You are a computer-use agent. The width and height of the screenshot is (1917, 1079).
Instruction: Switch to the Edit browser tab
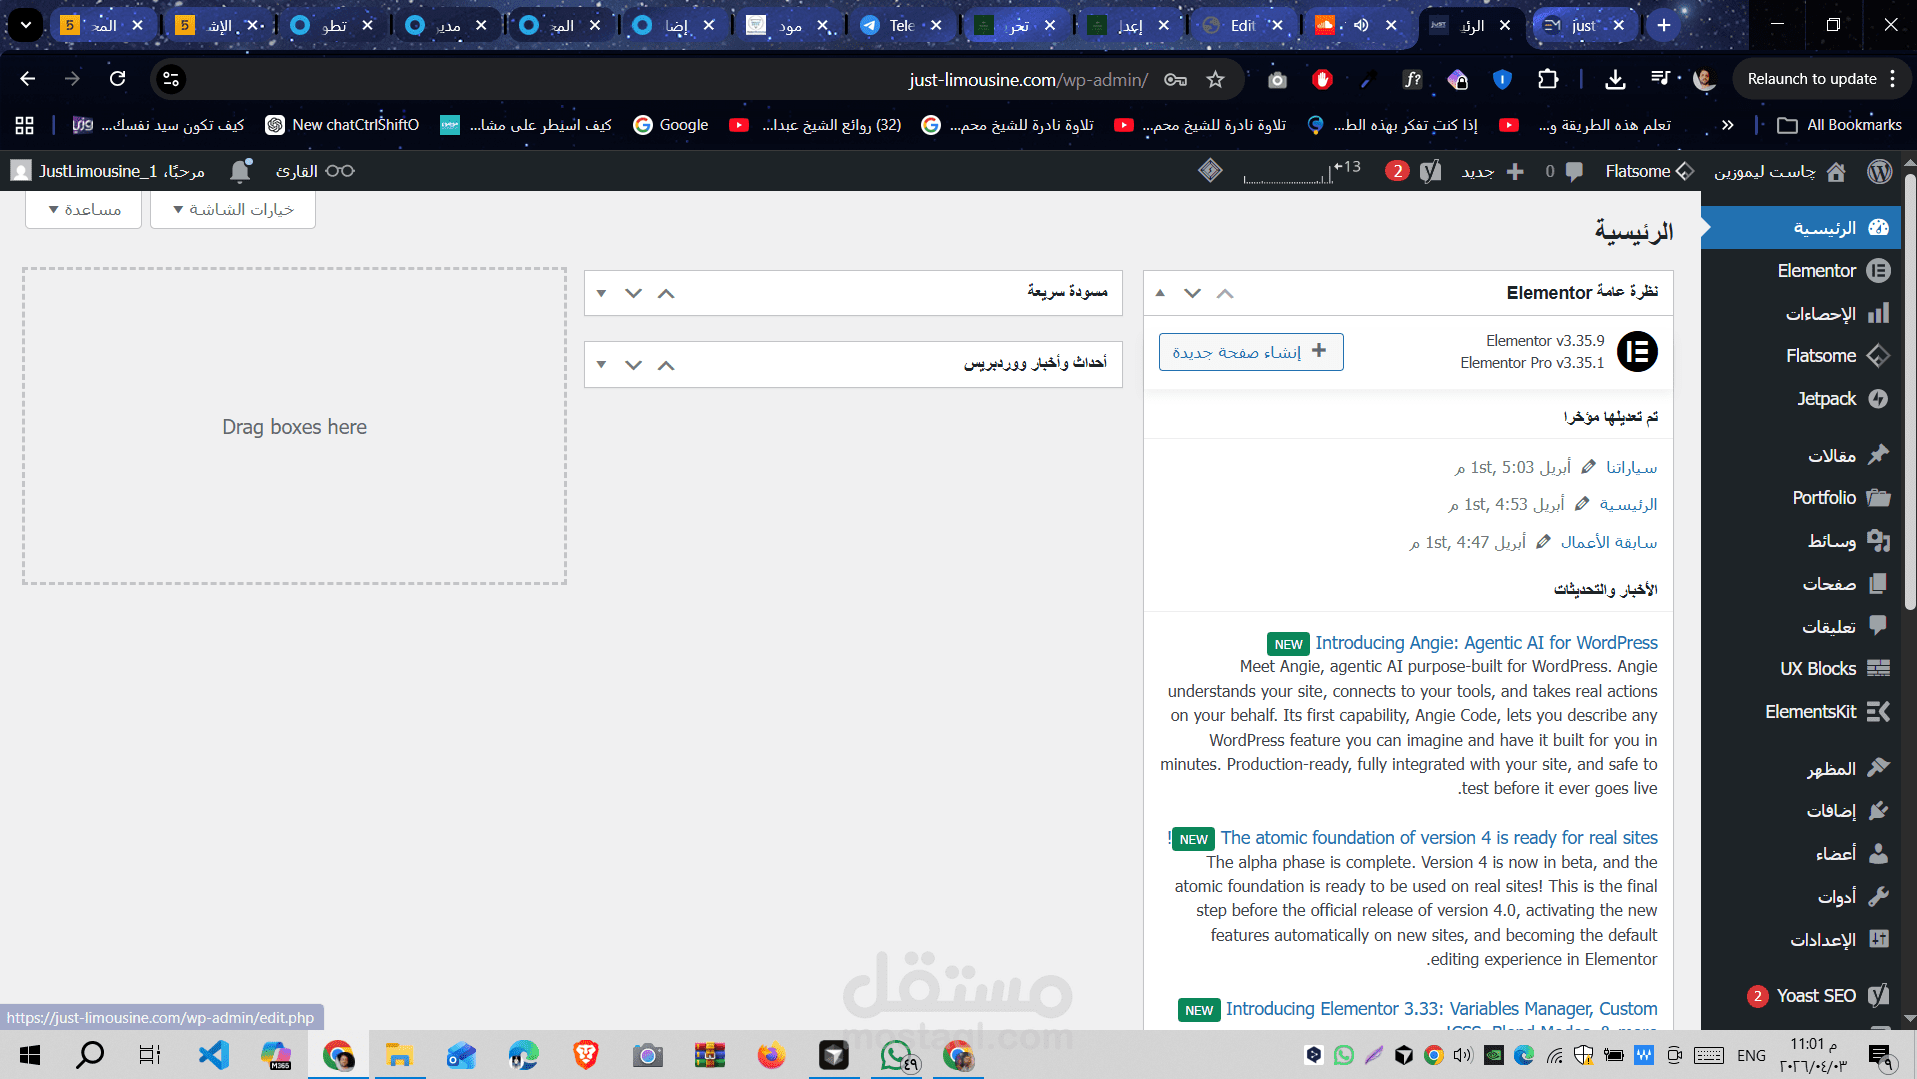pos(1243,25)
